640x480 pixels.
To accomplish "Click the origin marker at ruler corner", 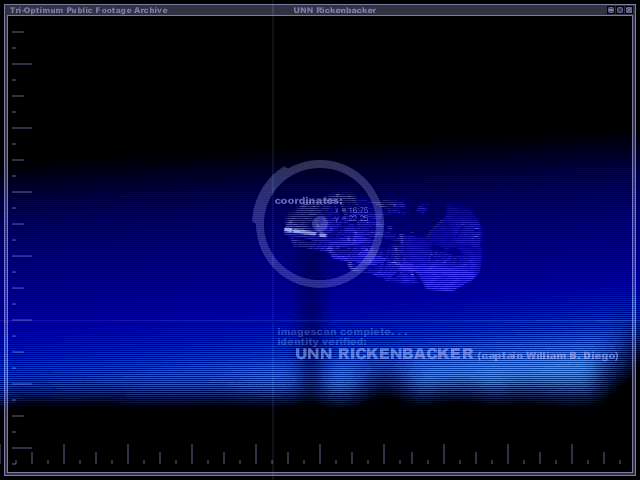I will click(x=14, y=463).
